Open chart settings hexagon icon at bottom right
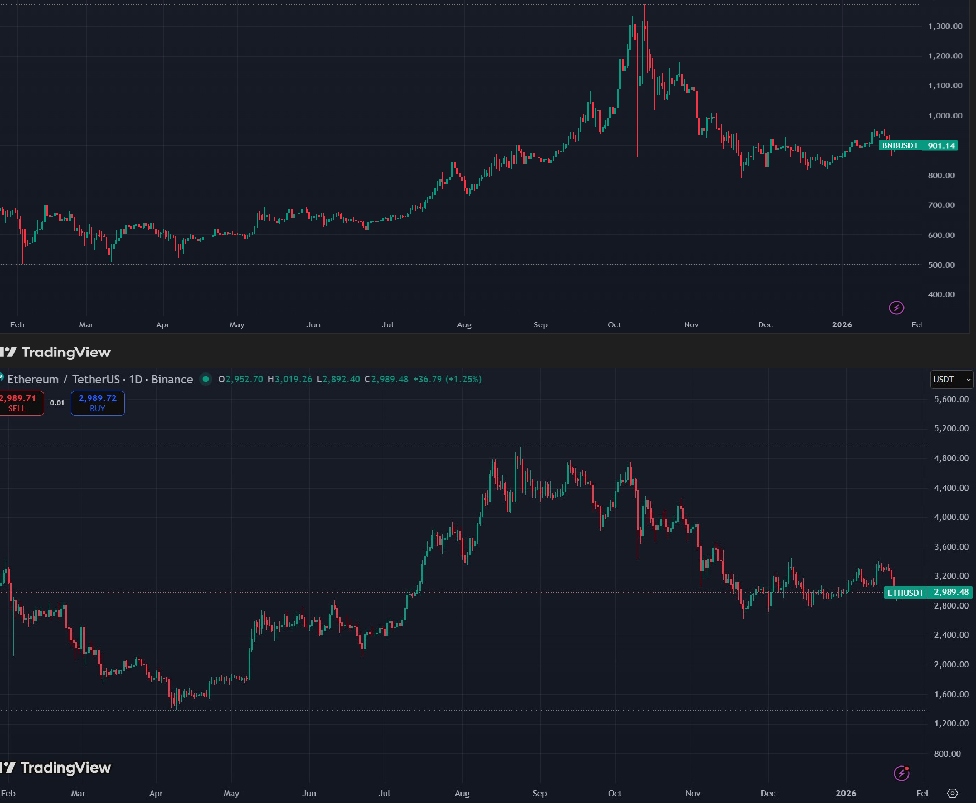Viewport: 976px width, 803px height. tap(952, 792)
